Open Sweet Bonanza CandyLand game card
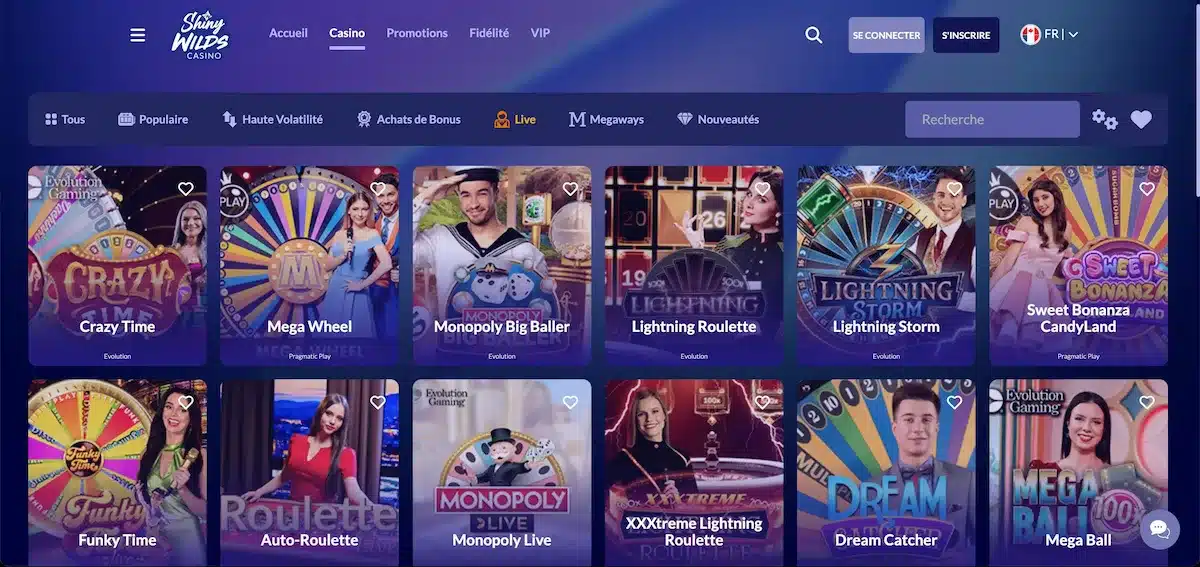This screenshot has height=567, width=1200. 1078,265
